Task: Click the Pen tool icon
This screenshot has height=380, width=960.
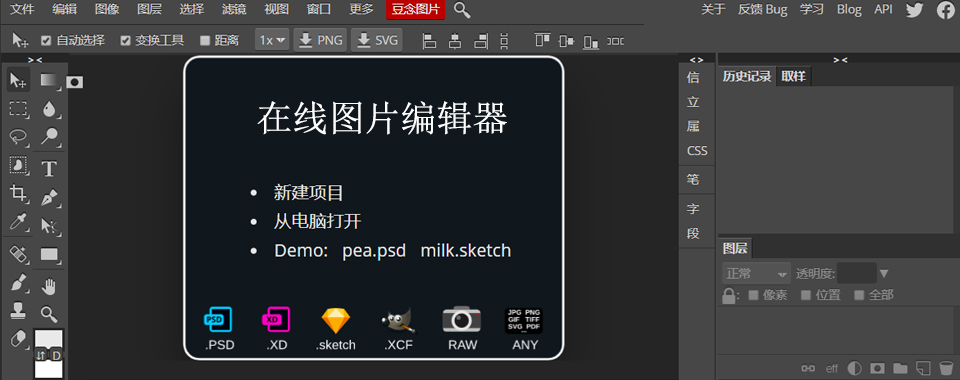Action: pyautogui.click(x=49, y=197)
